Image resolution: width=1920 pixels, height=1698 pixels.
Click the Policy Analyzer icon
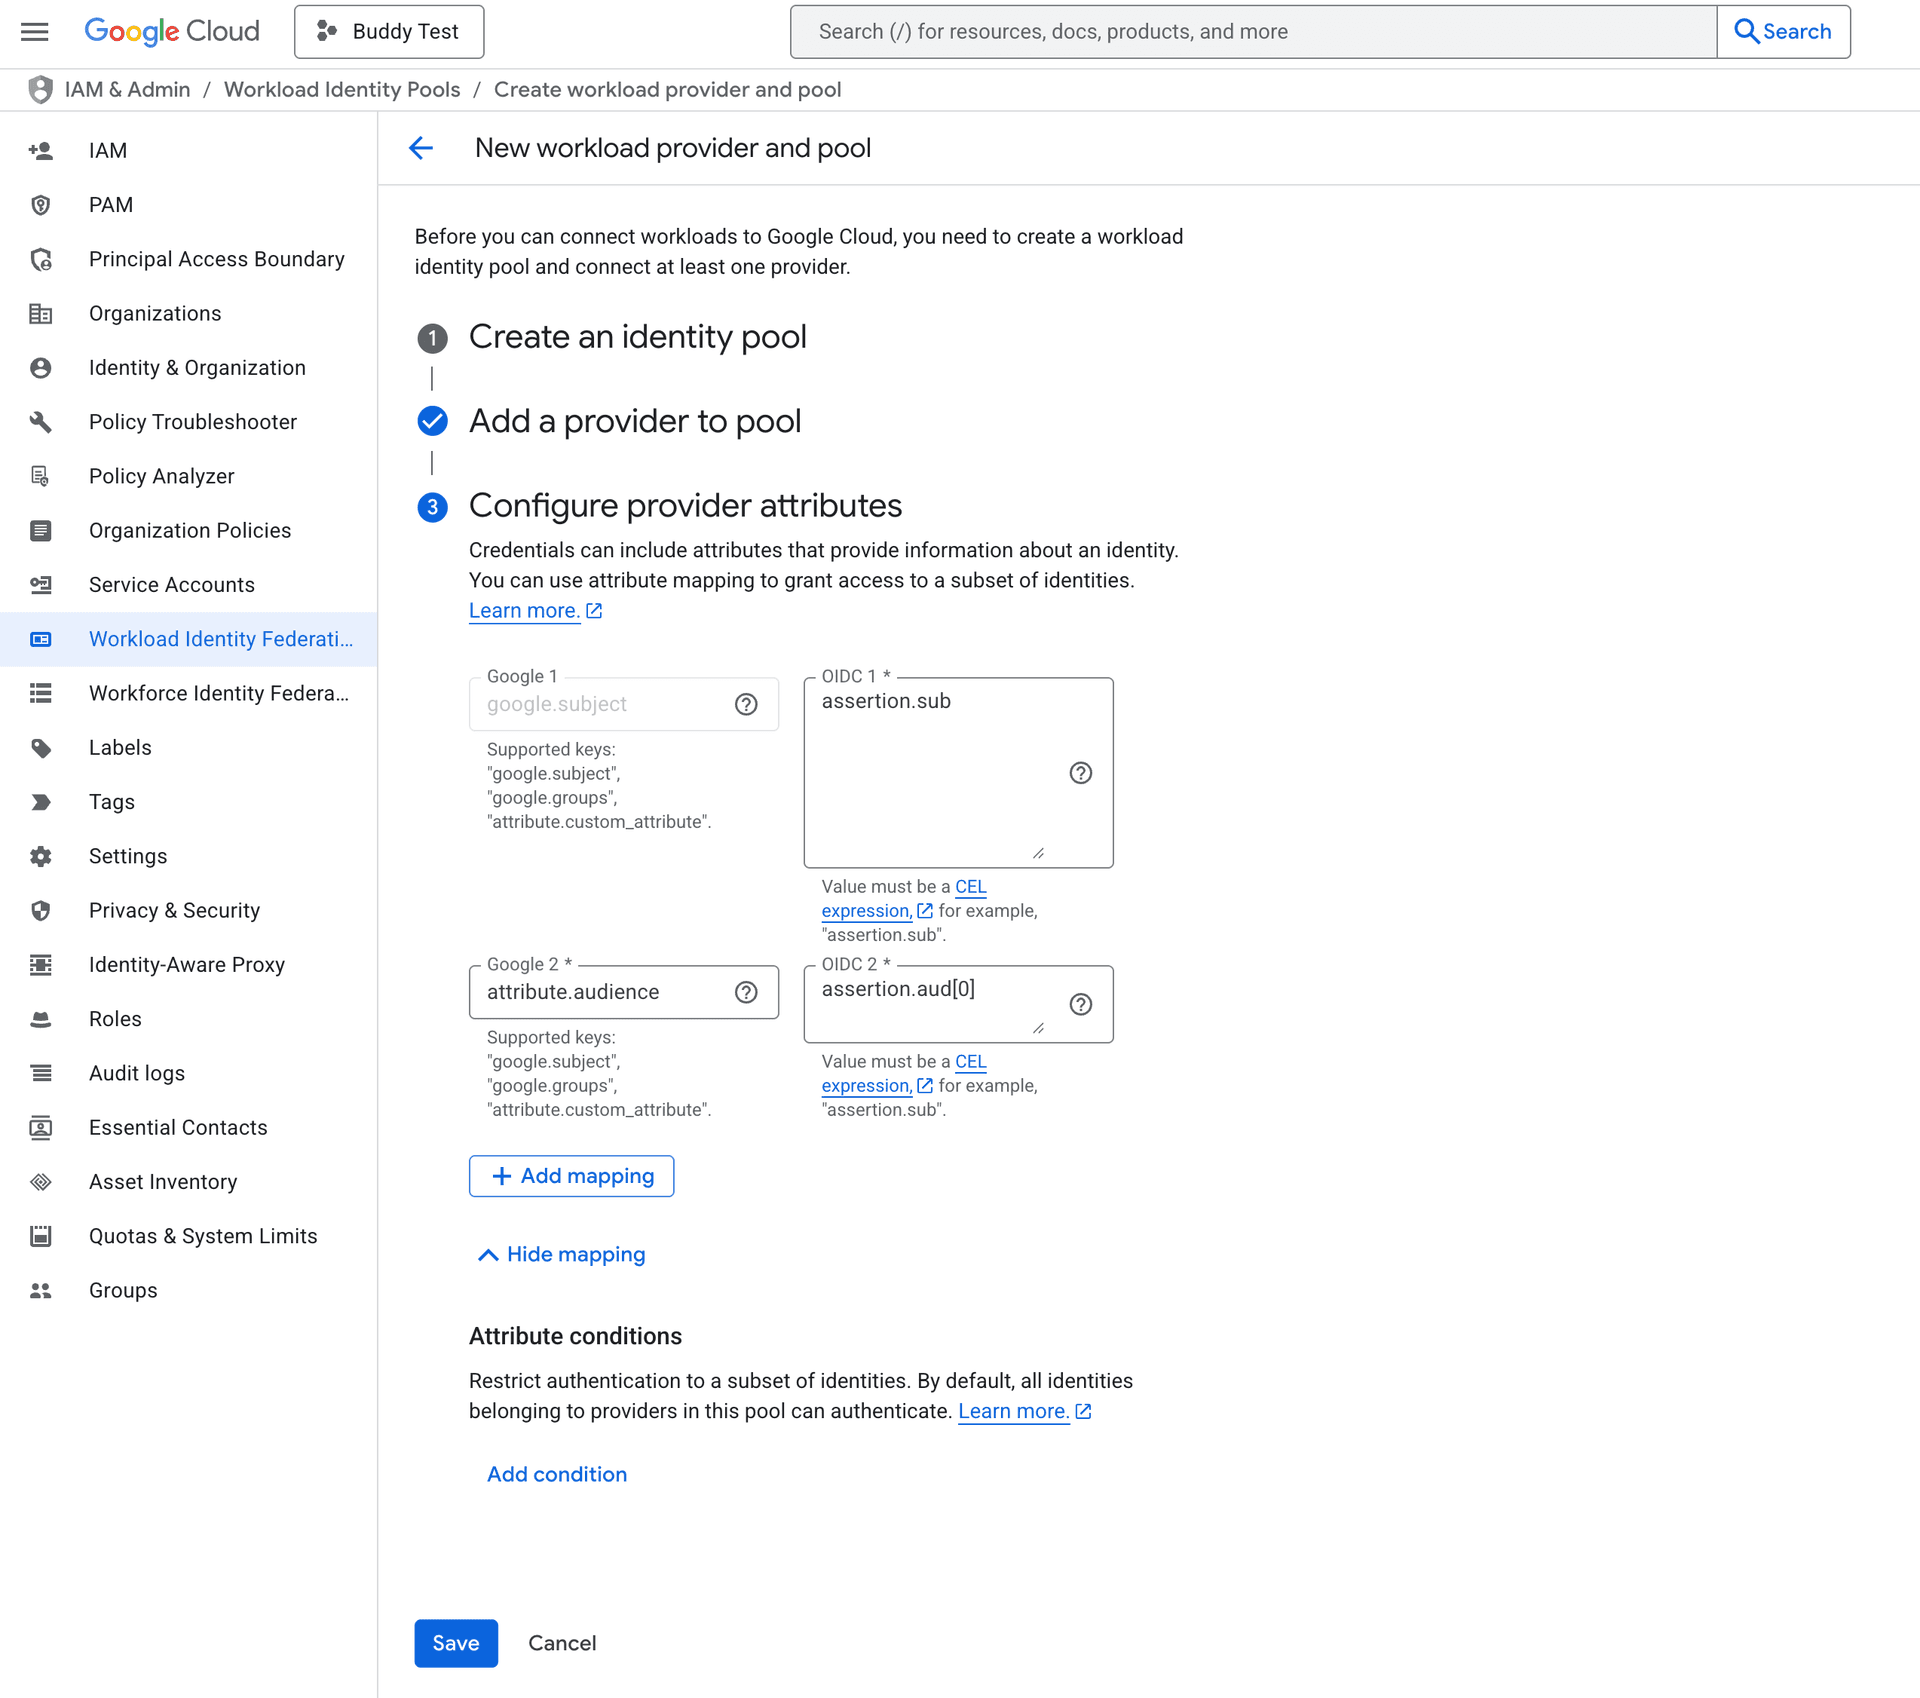41,477
